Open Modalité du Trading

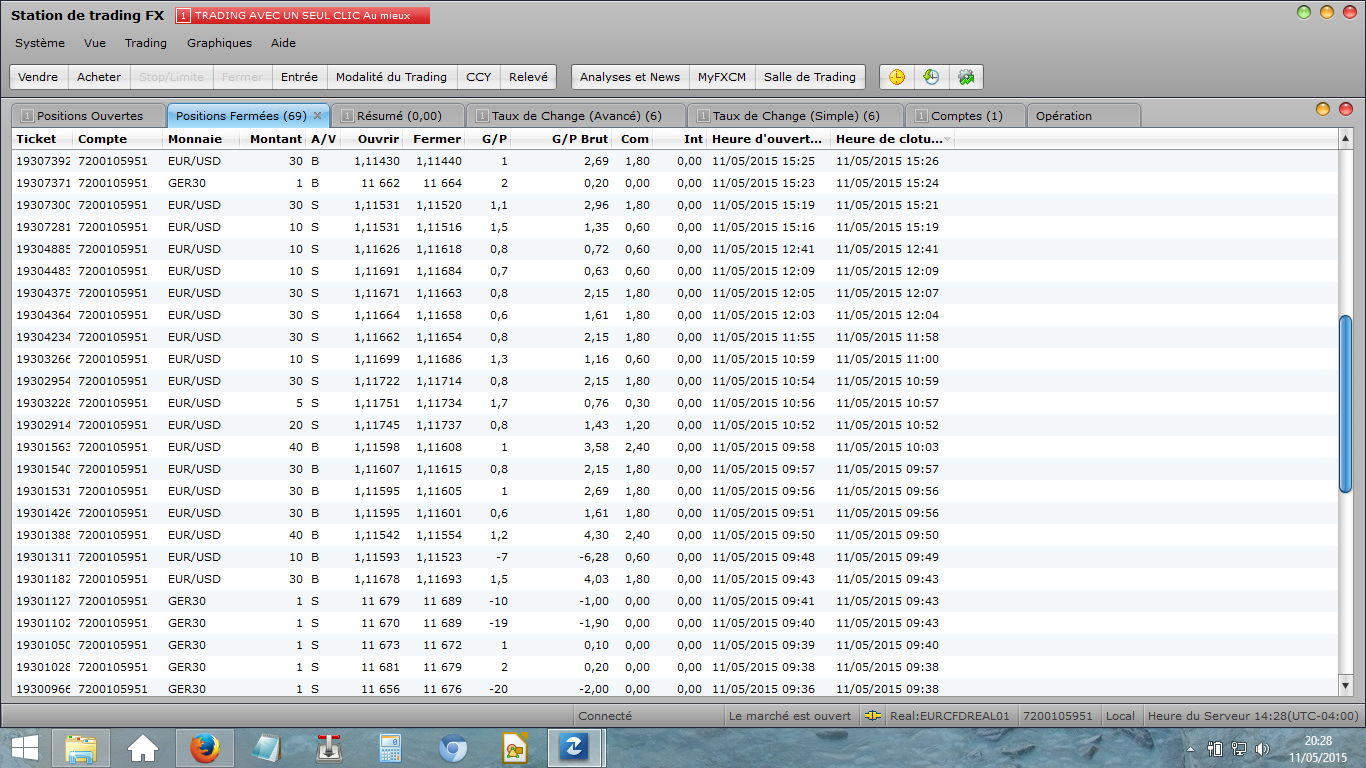click(391, 77)
